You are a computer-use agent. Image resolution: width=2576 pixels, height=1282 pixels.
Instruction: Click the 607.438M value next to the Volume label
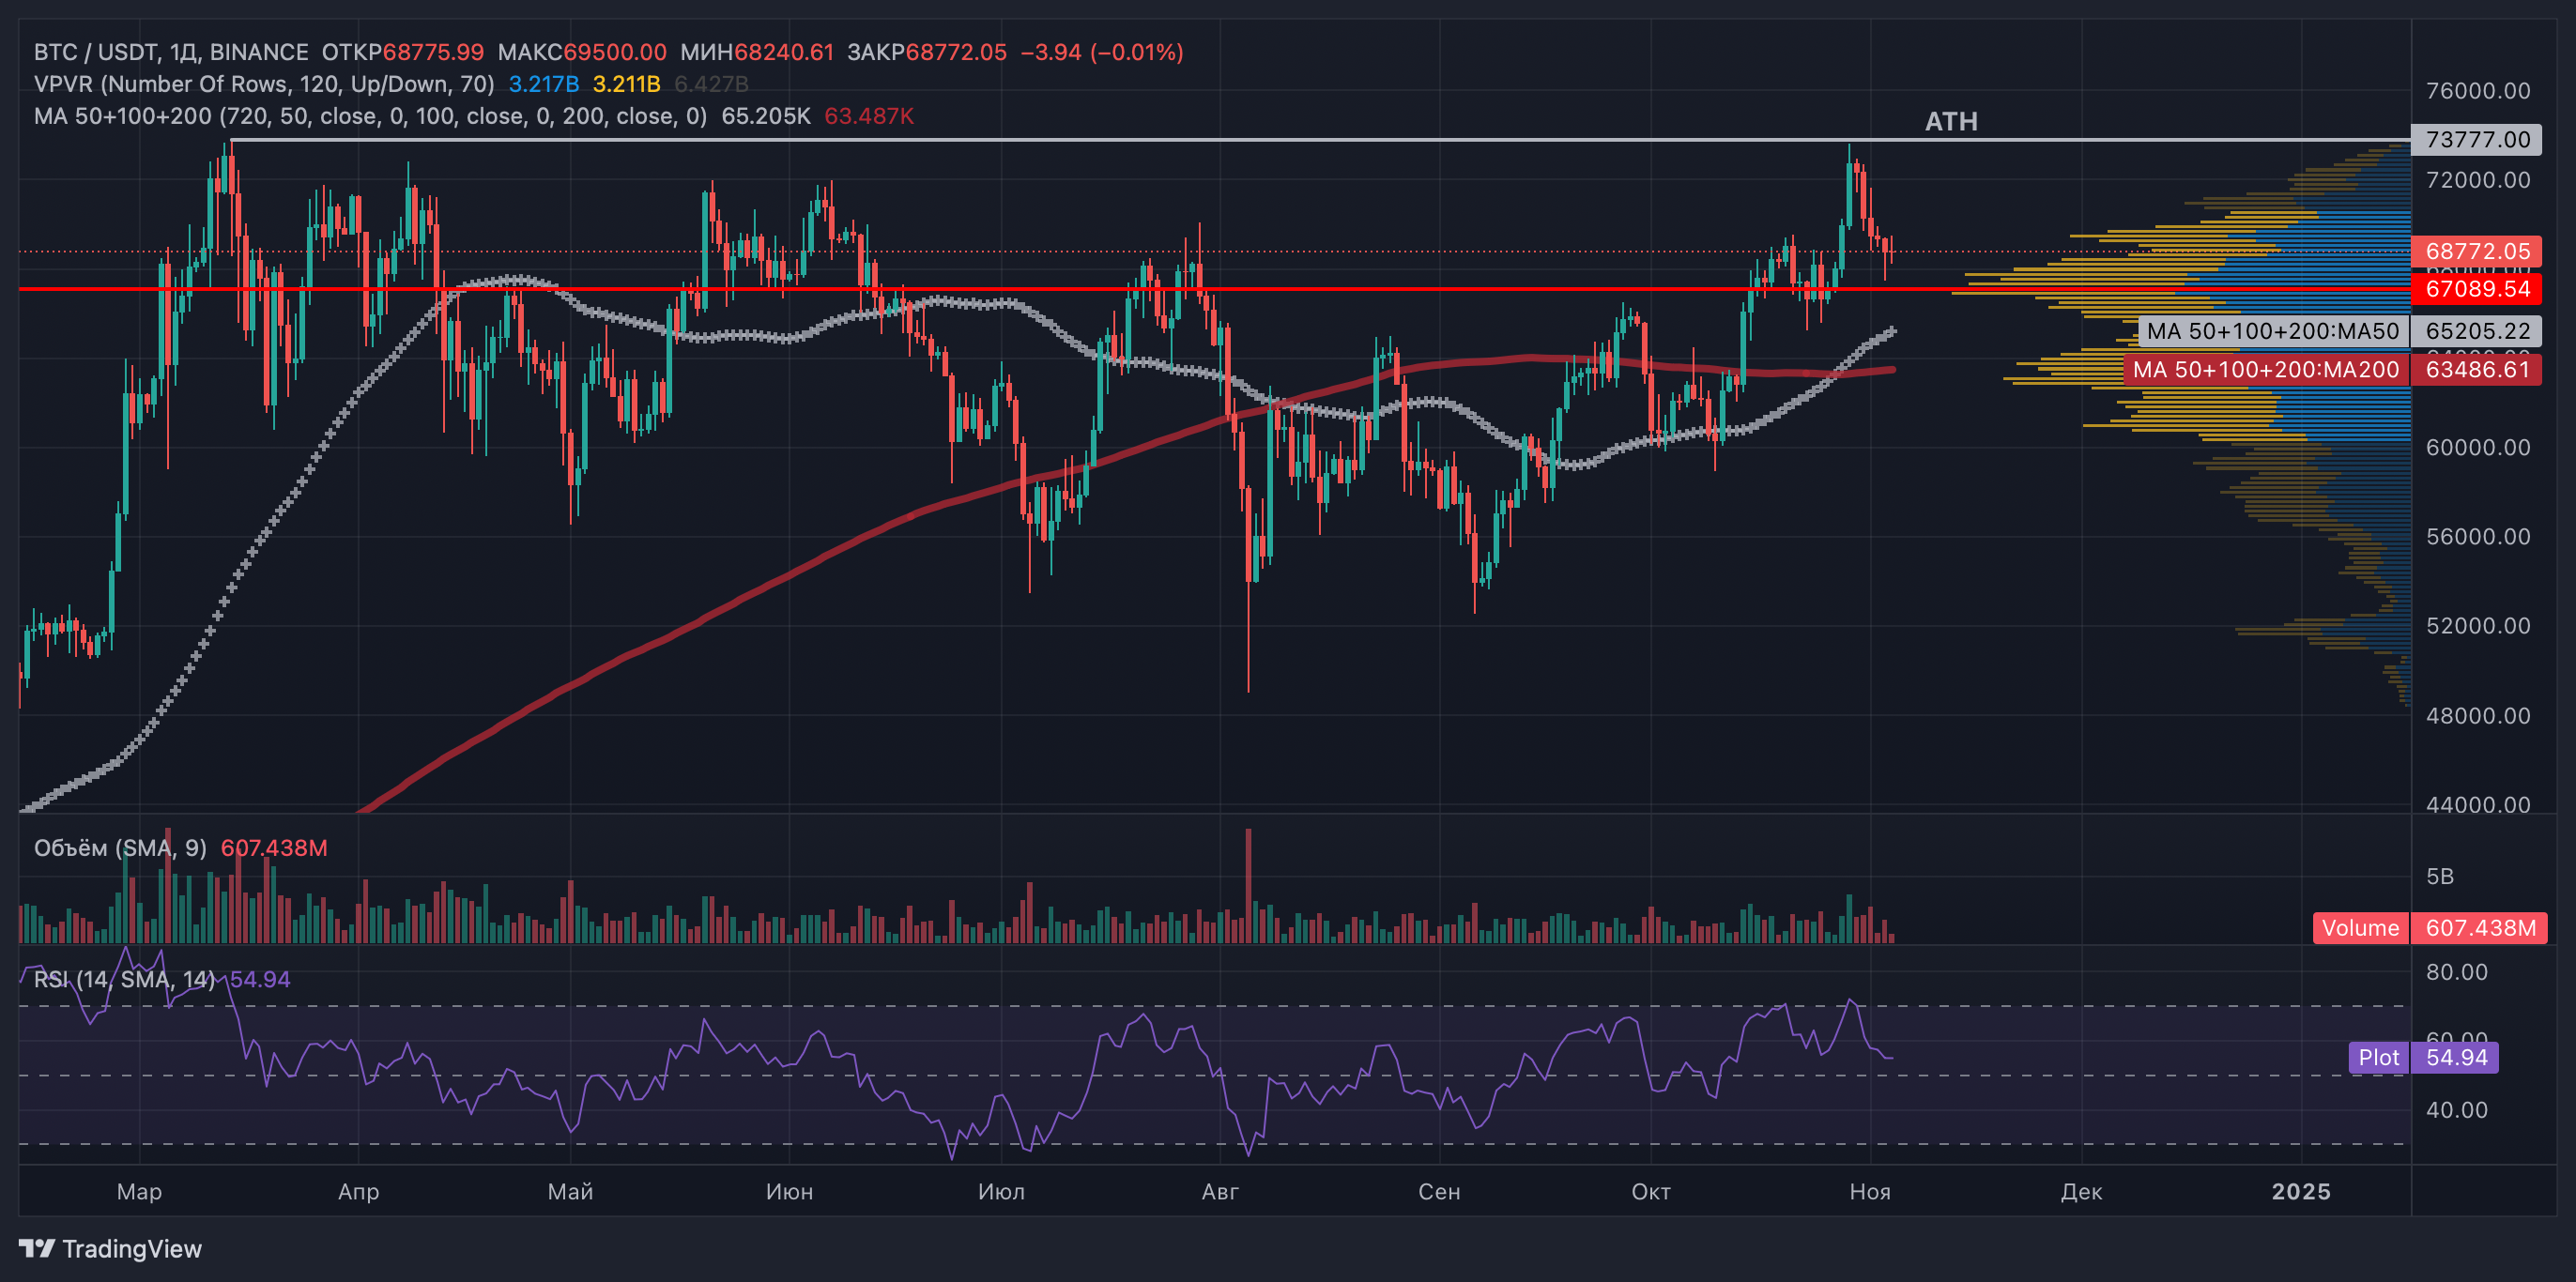[x=2480, y=928]
